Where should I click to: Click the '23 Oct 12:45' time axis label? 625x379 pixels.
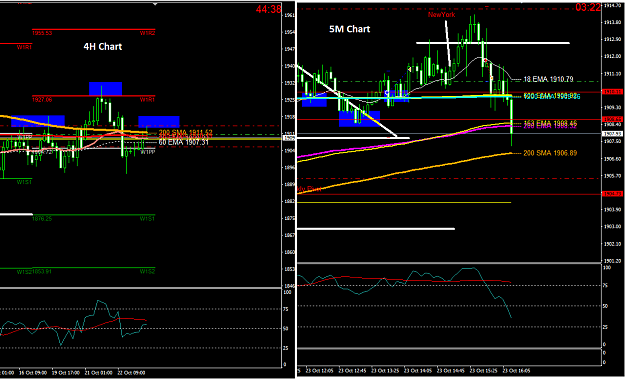(x=351, y=370)
